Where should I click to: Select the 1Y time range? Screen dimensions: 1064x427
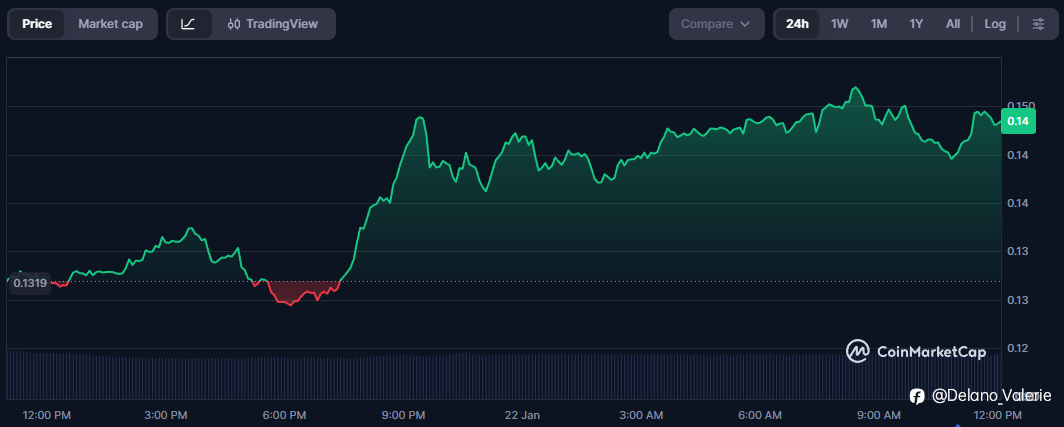(916, 24)
